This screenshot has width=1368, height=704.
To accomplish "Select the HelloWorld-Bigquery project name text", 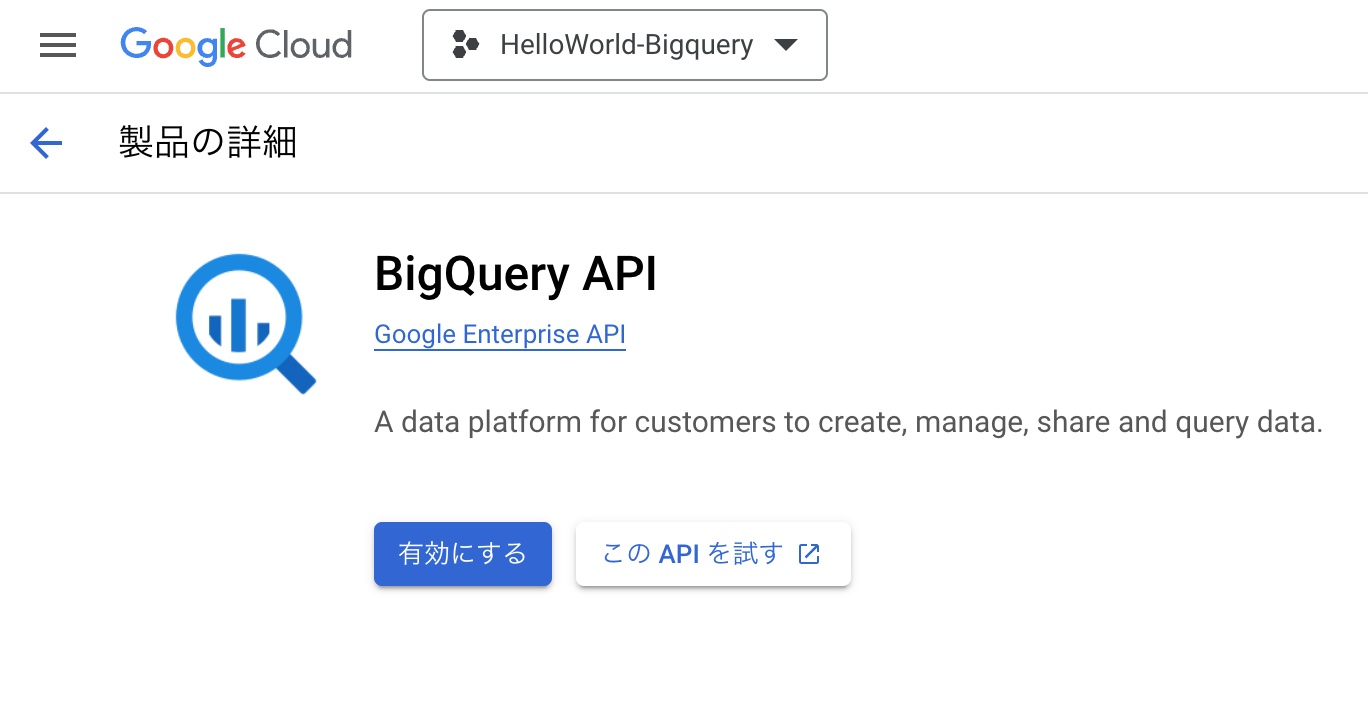I will [626, 45].
